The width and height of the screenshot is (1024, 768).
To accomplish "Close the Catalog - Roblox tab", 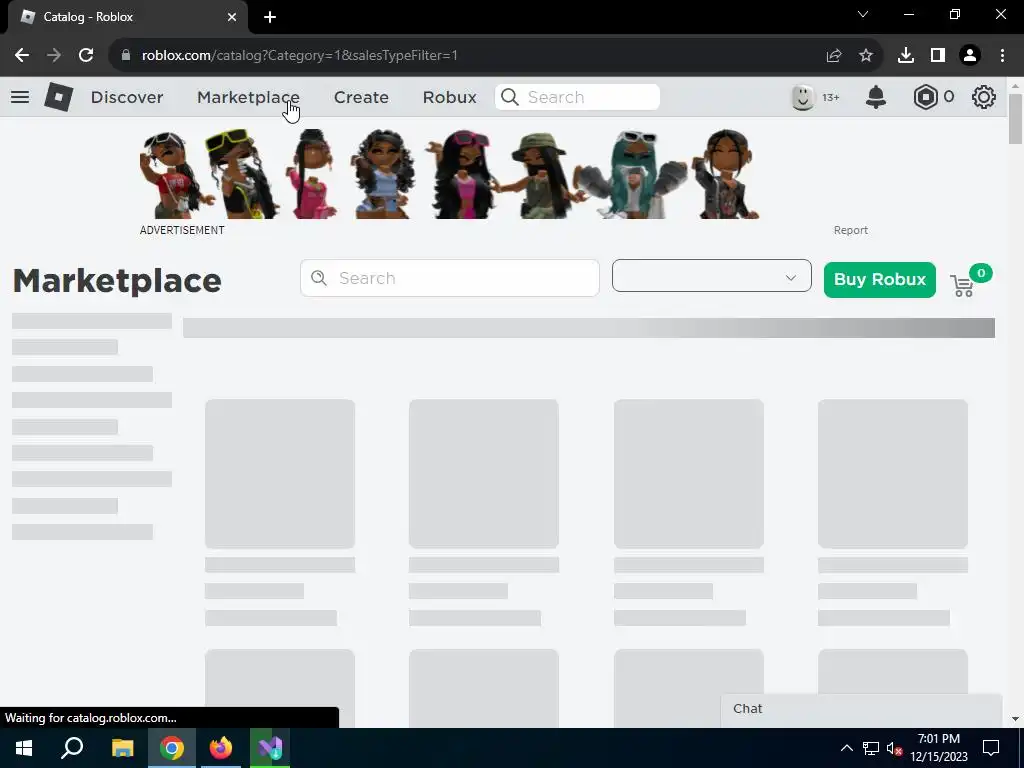I will (232, 17).
